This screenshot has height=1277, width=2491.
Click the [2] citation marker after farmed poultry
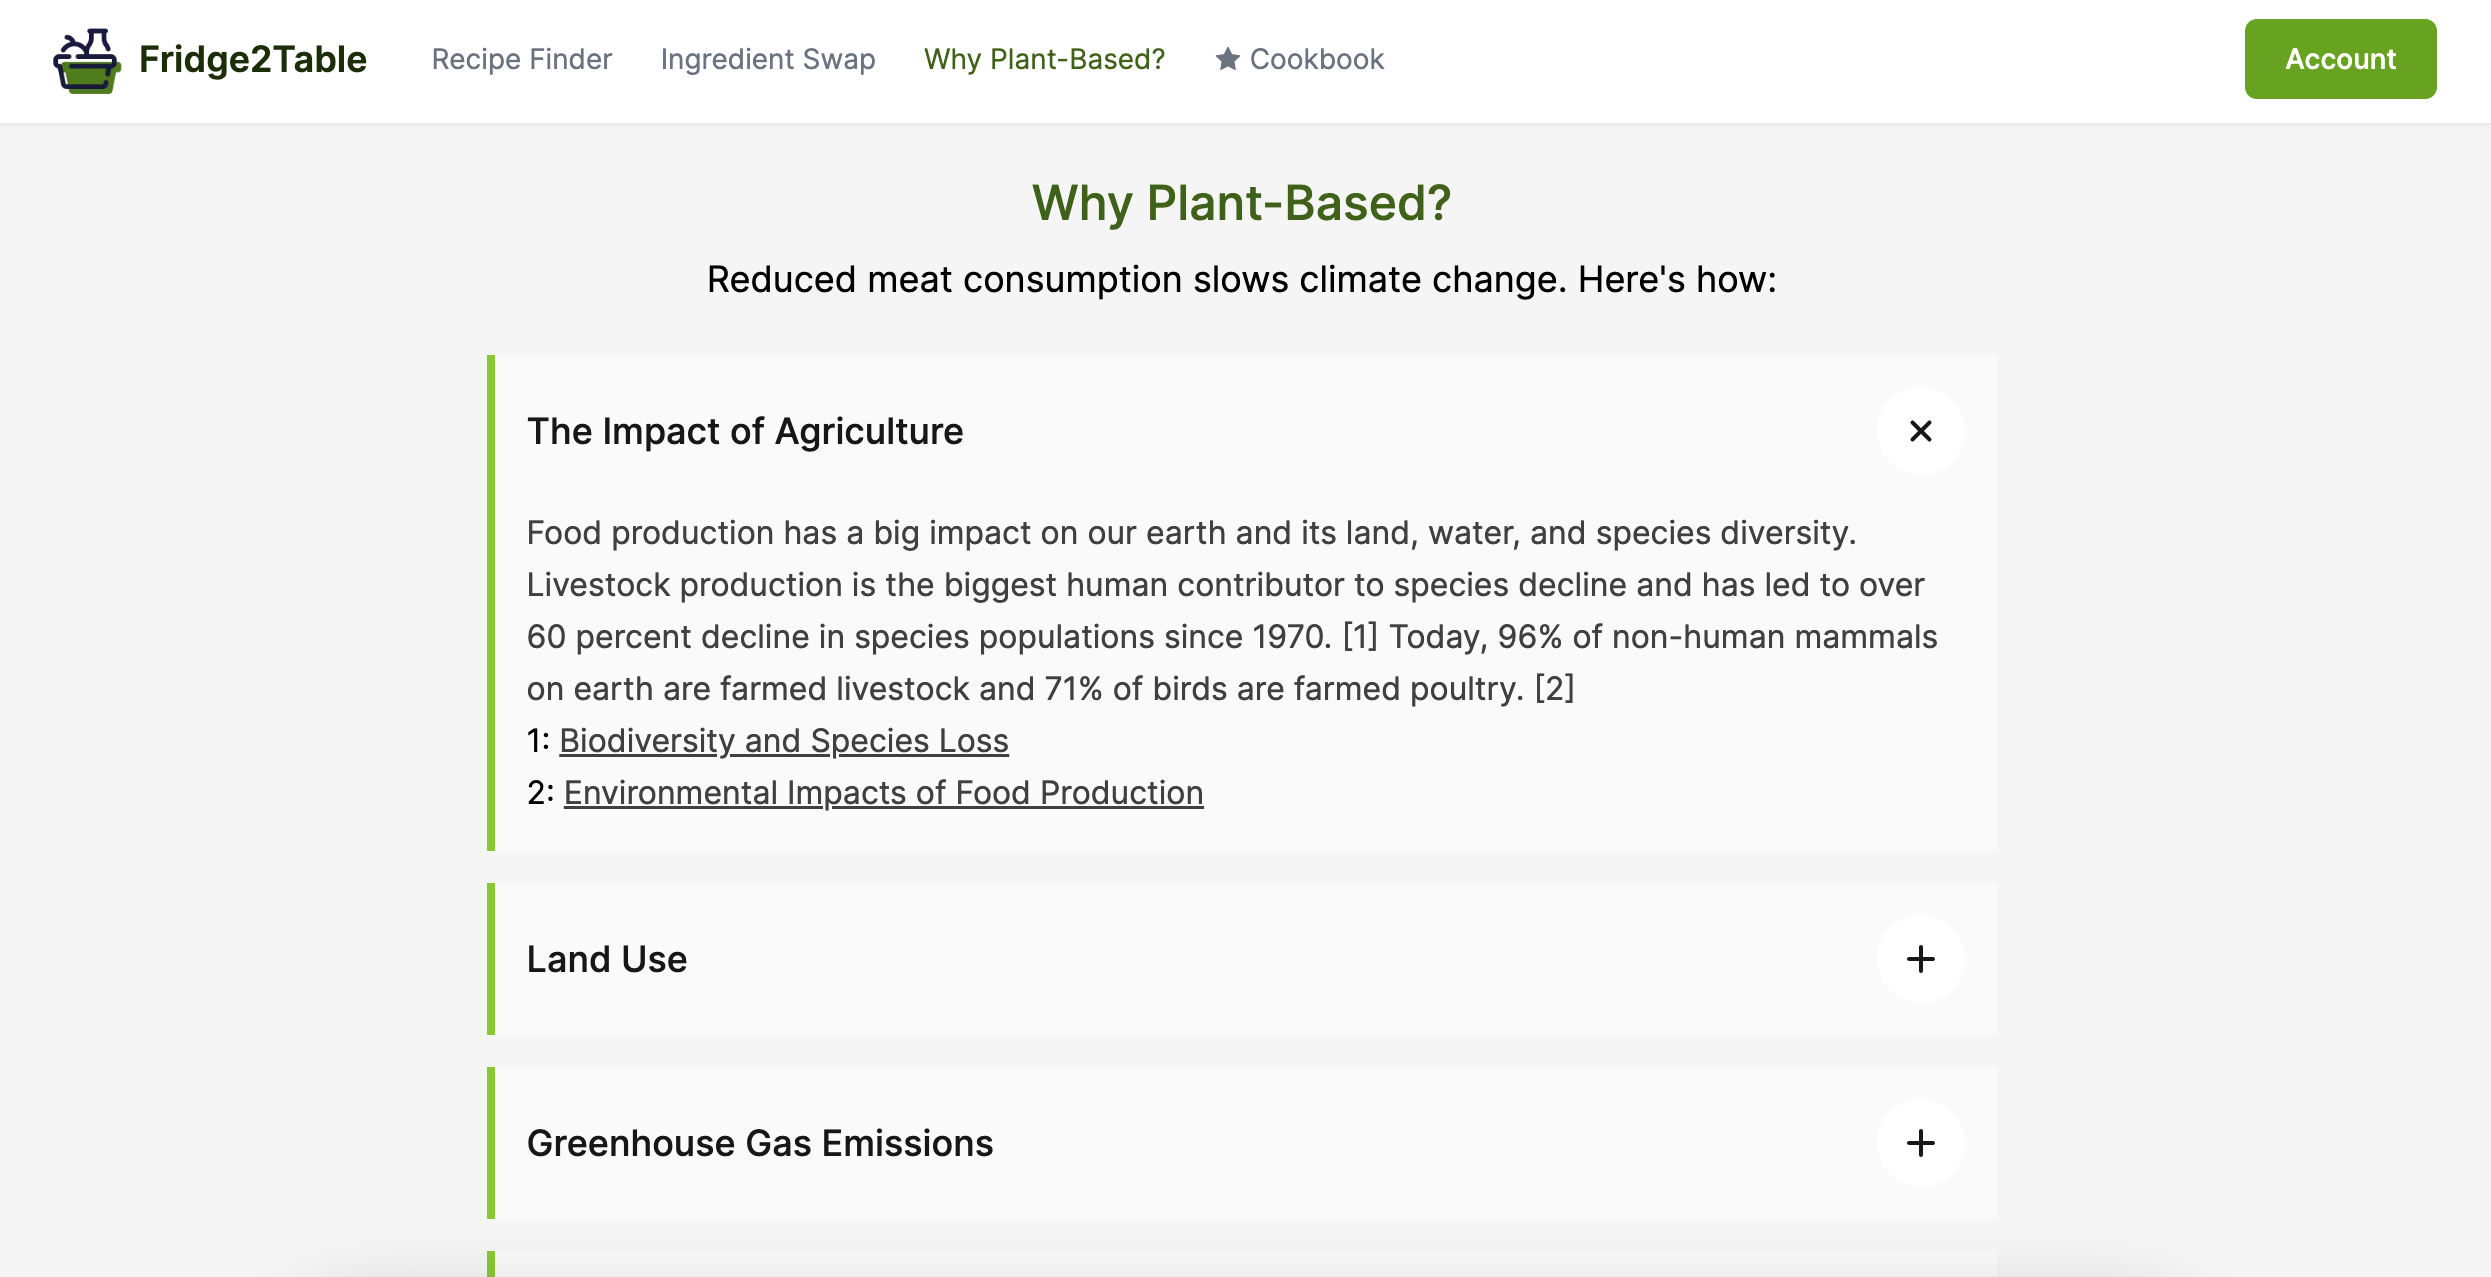(x=1554, y=689)
